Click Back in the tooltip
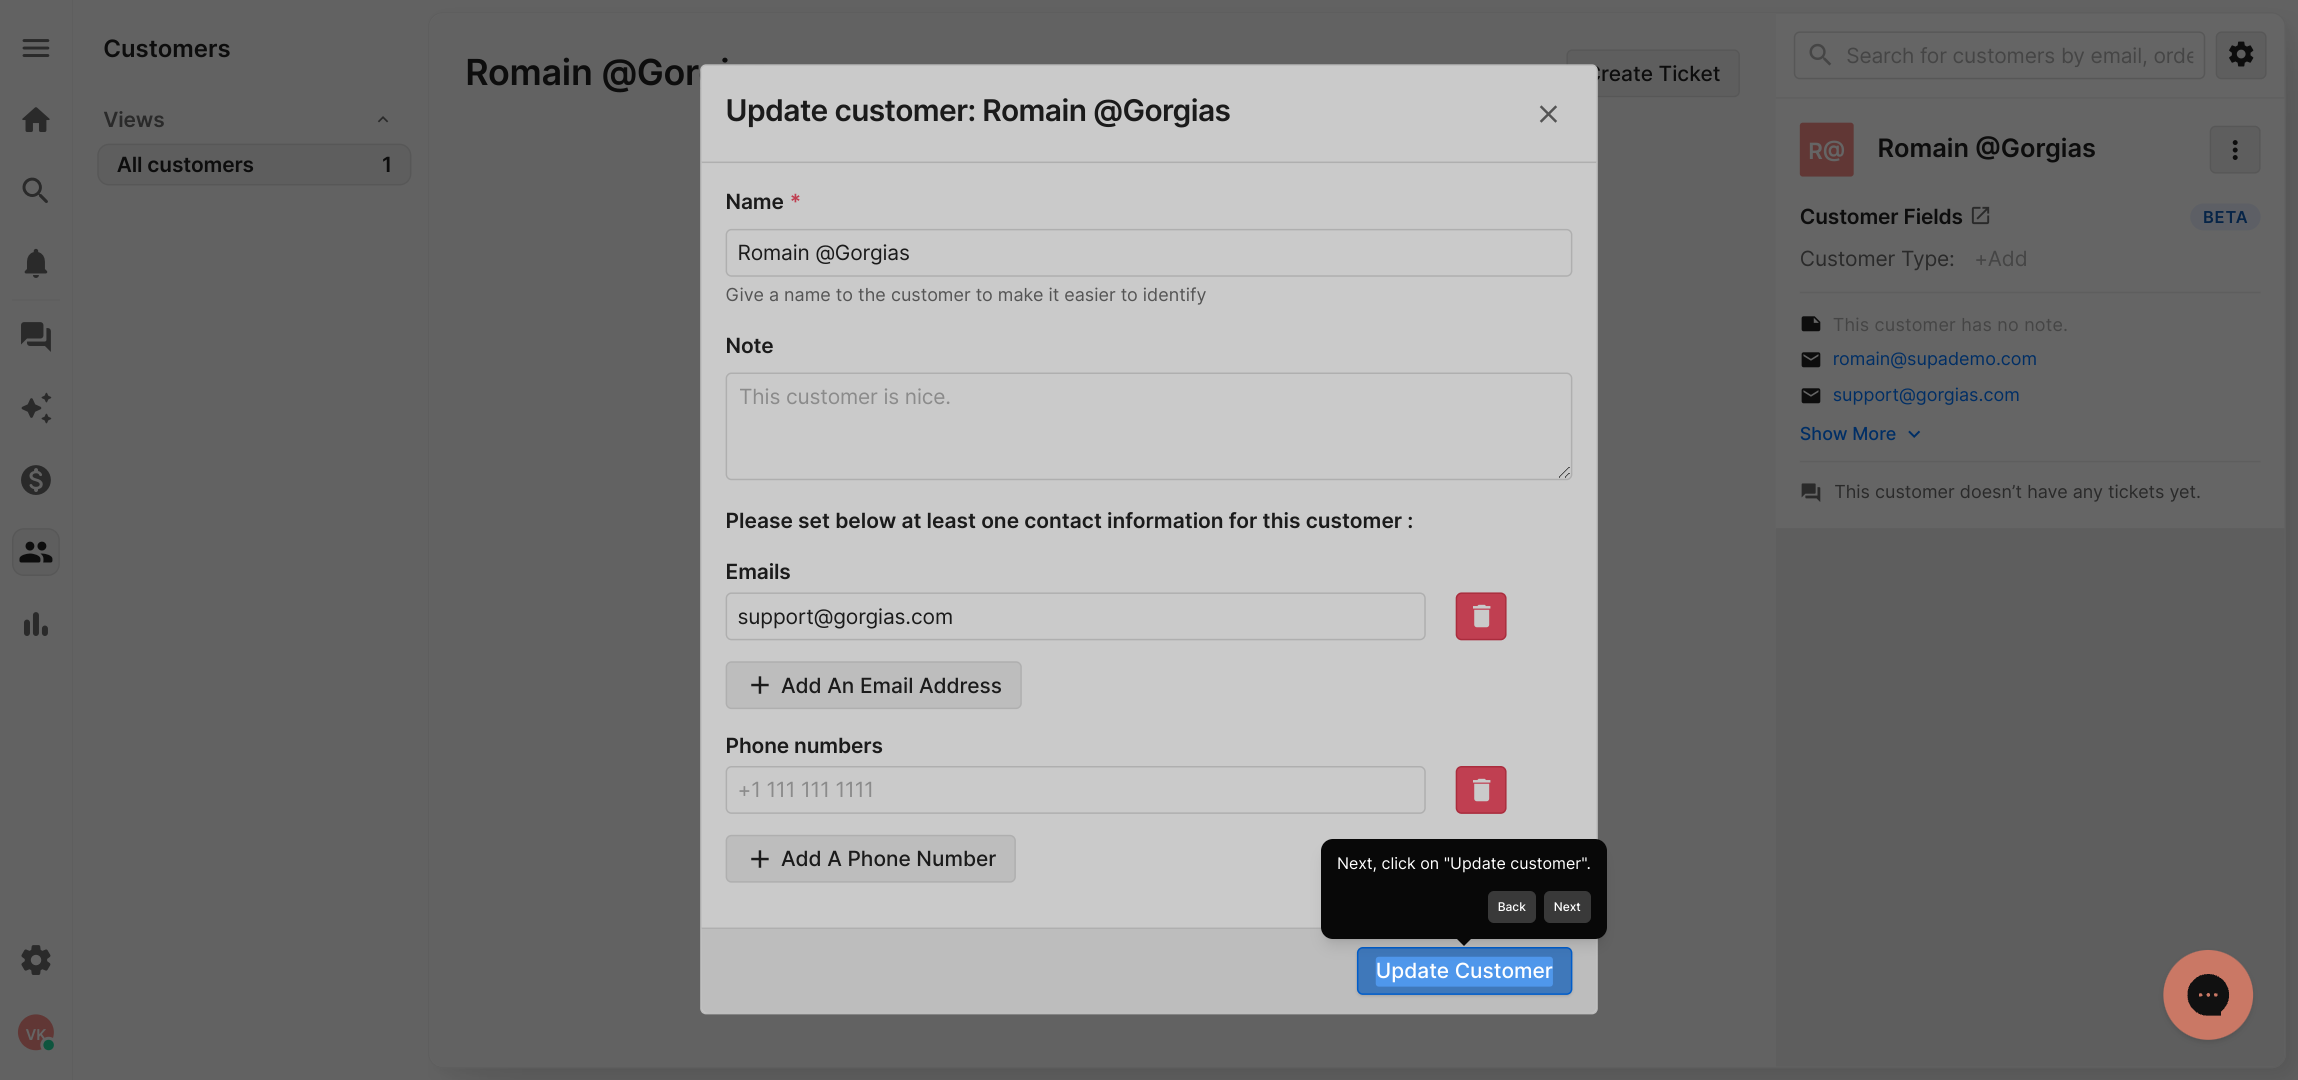This screenshot has width=2298, height=1080. pos(1511,907)
